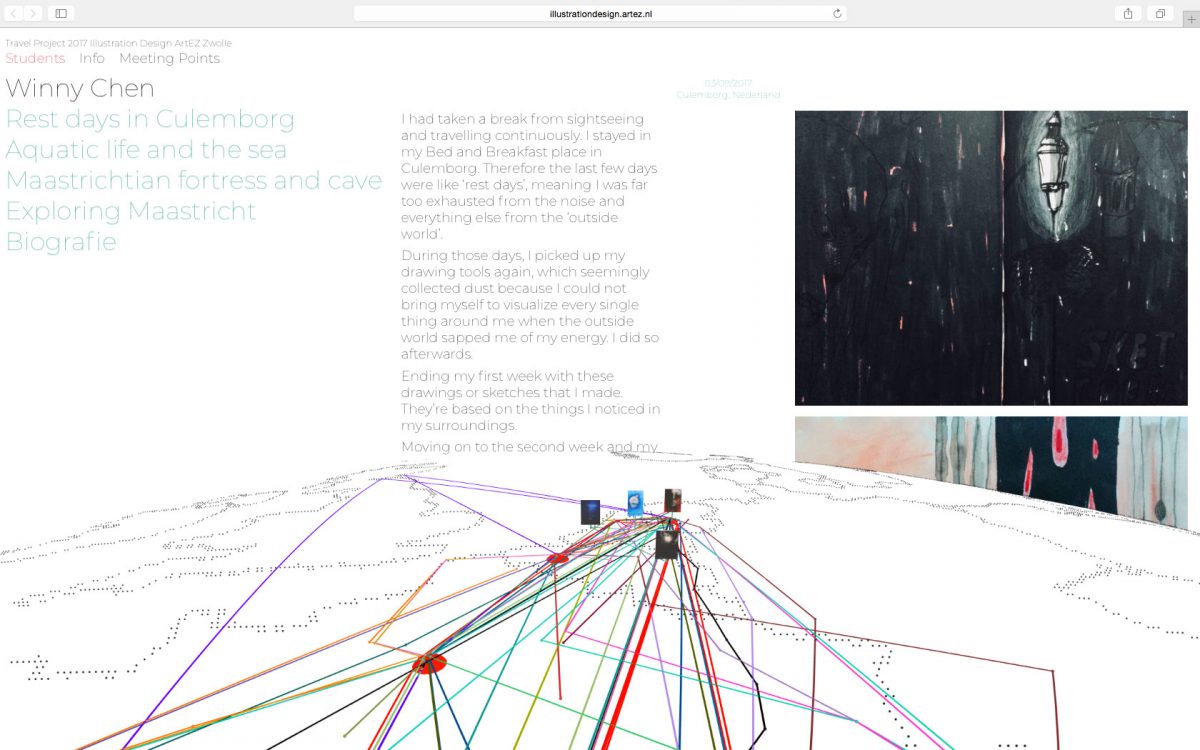Click the small red marker beside the map thumbnails
Screen dimensions: 1200x750
558,558
